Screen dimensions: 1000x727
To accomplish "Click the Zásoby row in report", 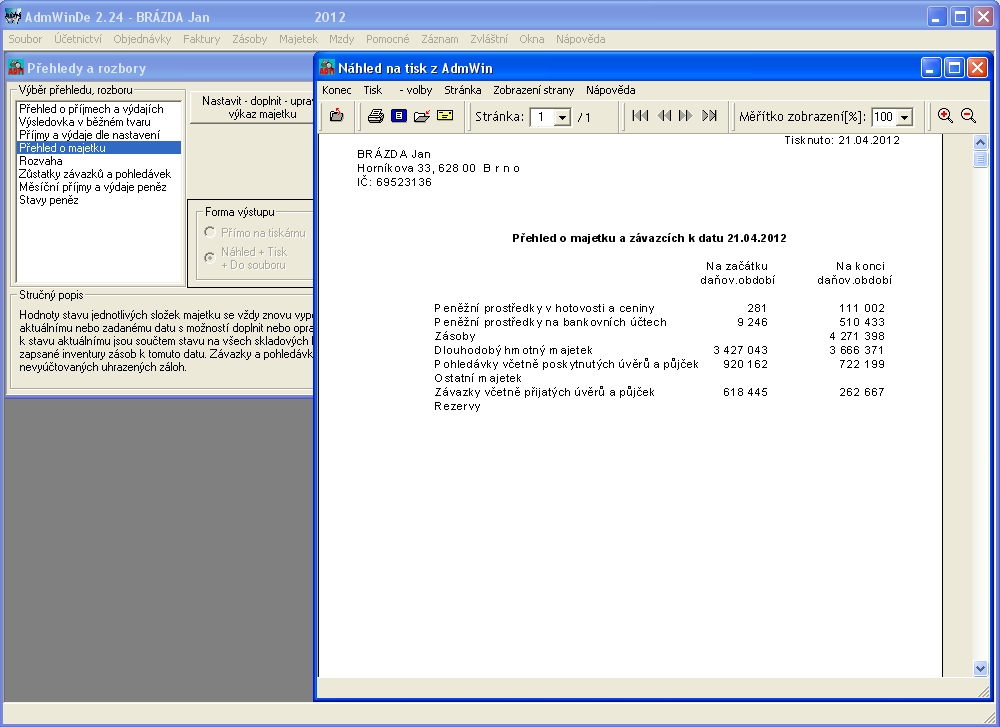I will [455, 336].
